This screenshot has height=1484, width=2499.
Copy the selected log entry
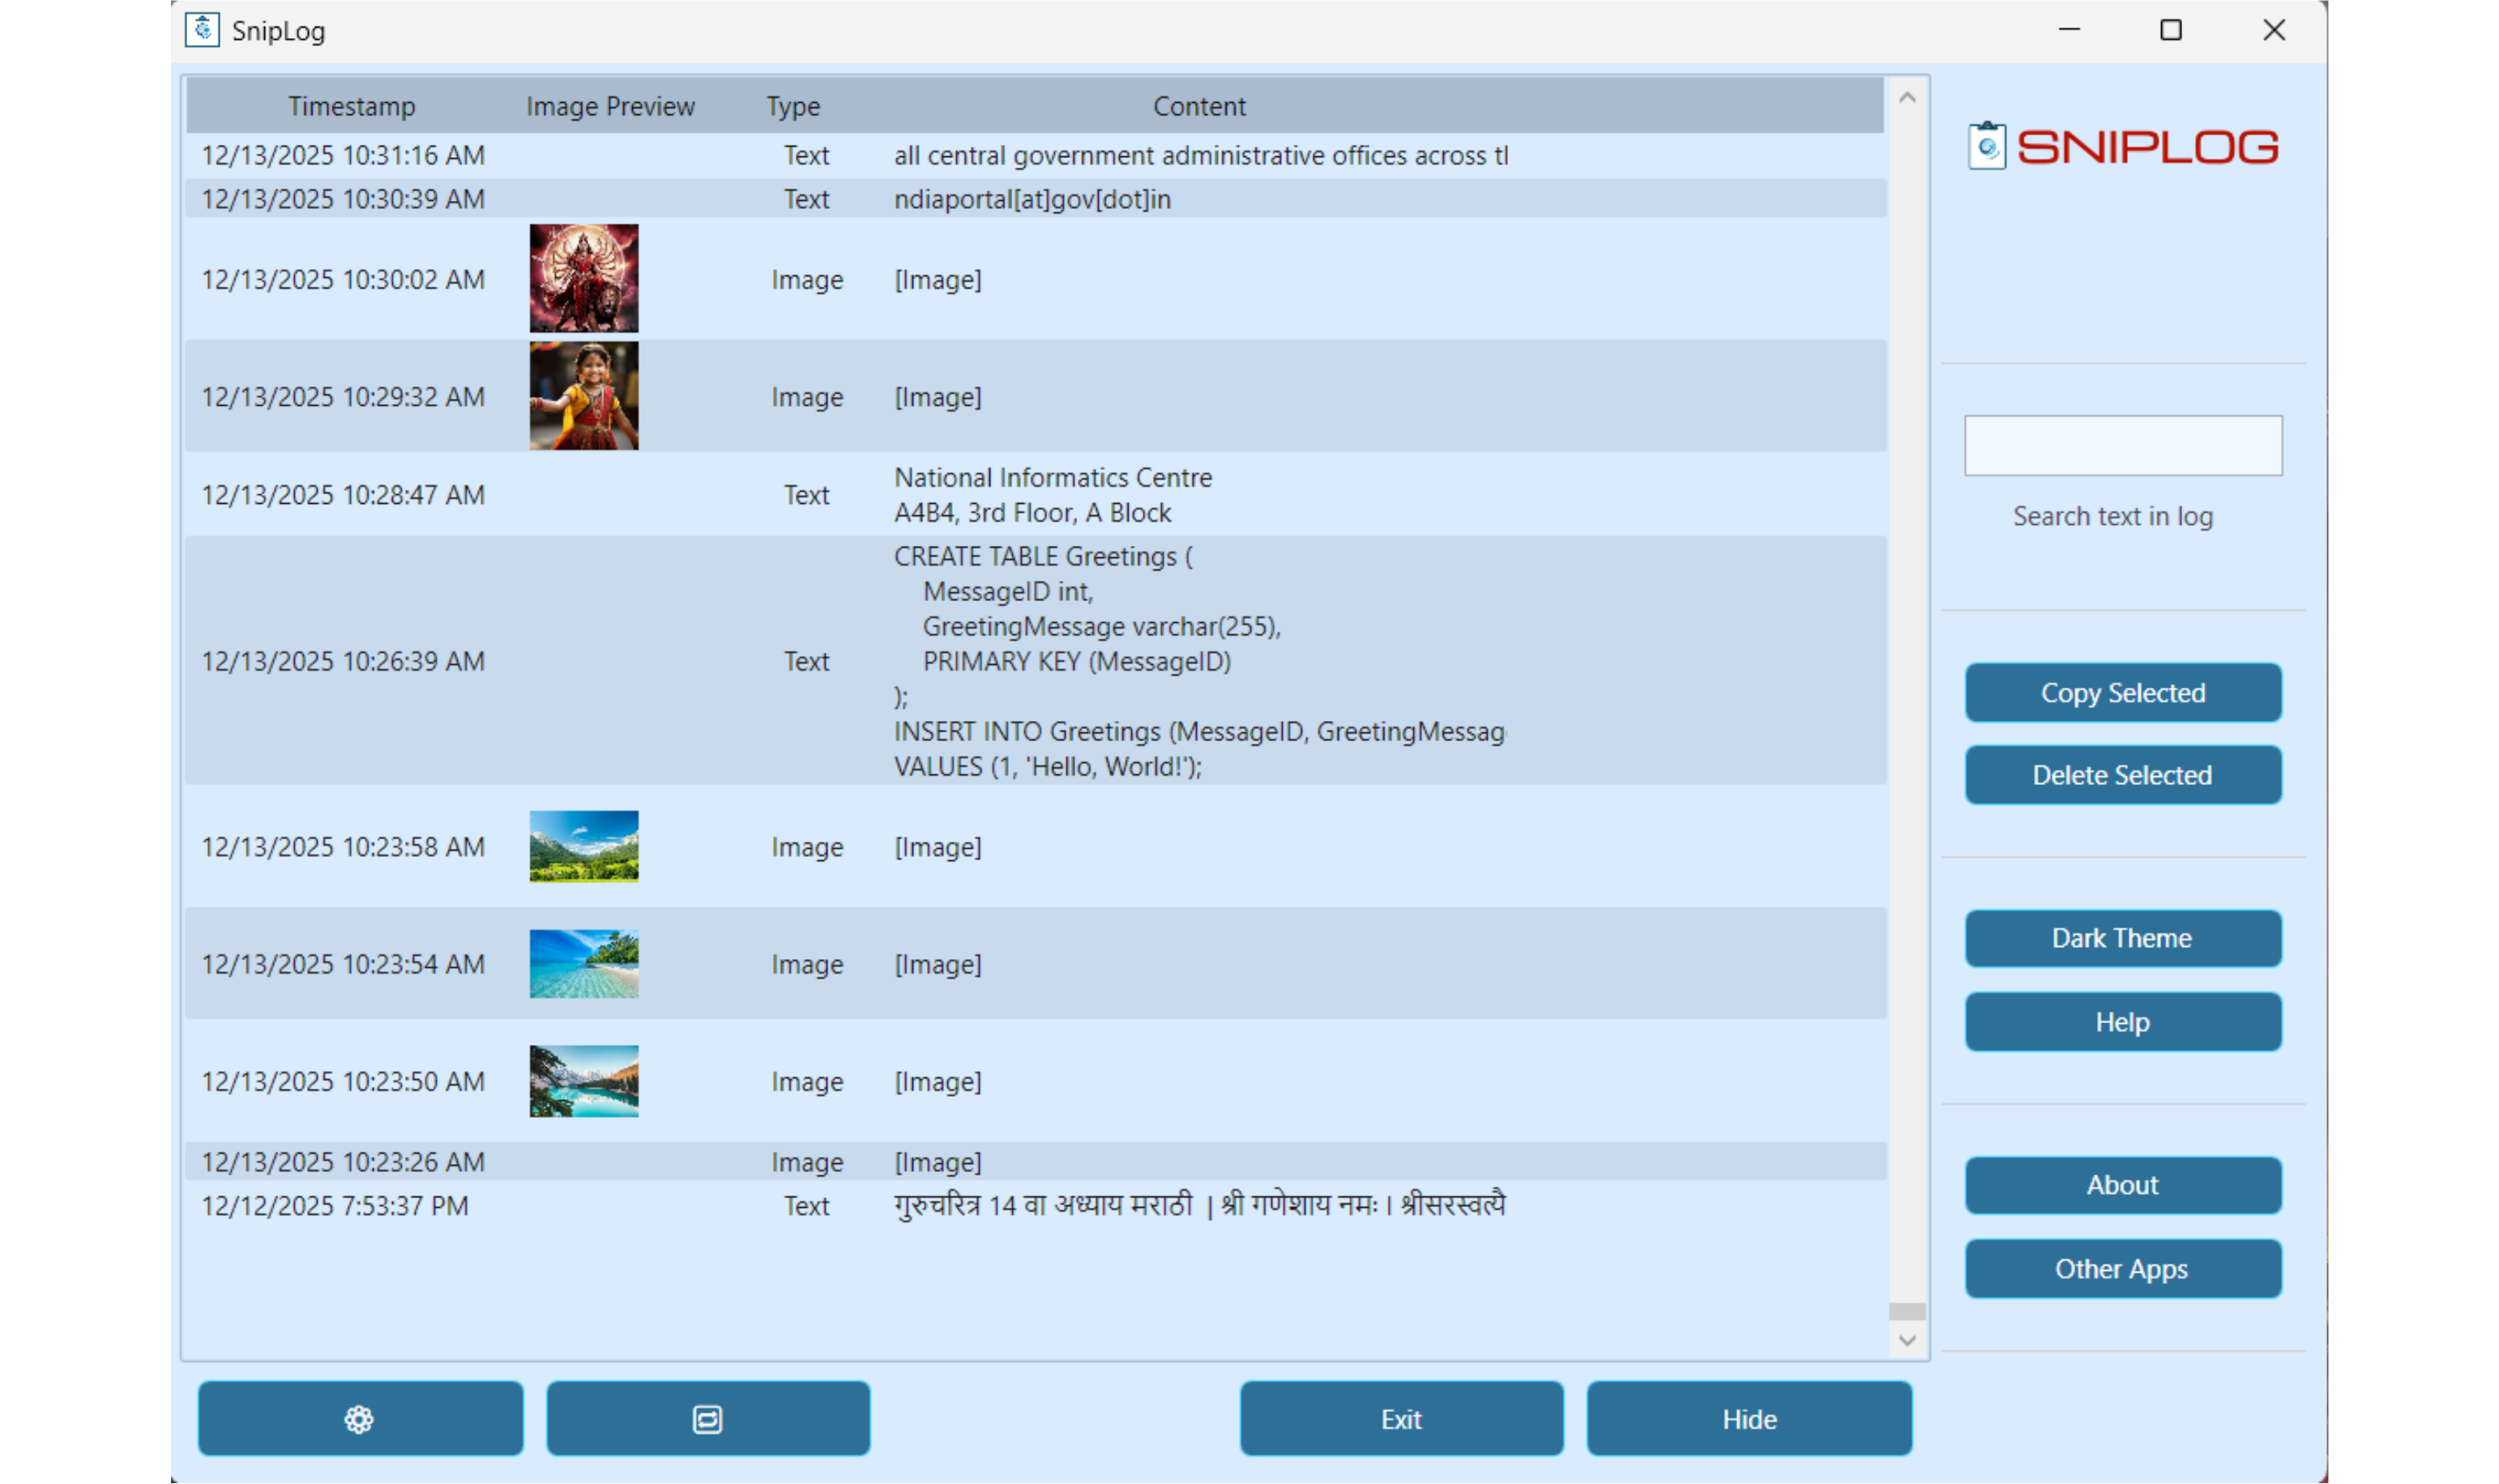coord(2122,692)
